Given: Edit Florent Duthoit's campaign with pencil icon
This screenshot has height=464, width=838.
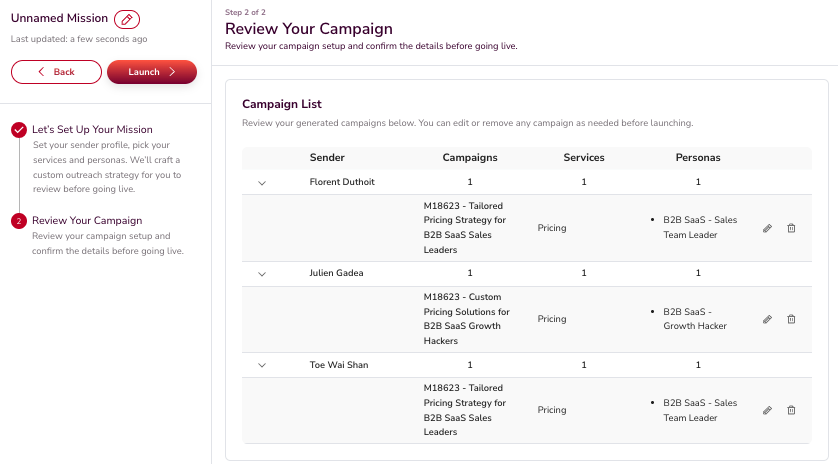Looking at the screenshot, I should 767,228.
